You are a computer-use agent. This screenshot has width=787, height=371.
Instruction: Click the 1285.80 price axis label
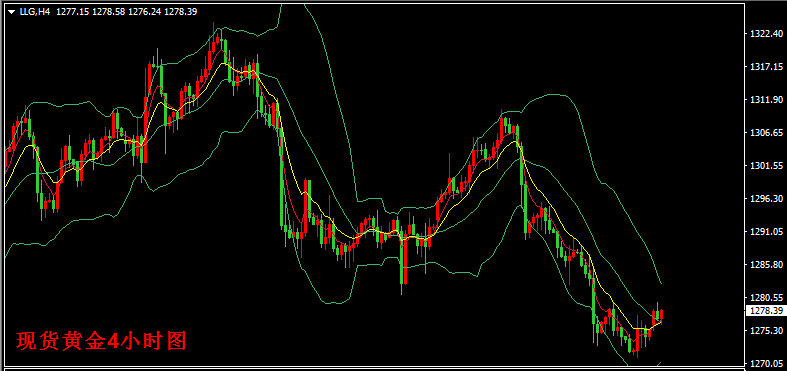[766, 265]
